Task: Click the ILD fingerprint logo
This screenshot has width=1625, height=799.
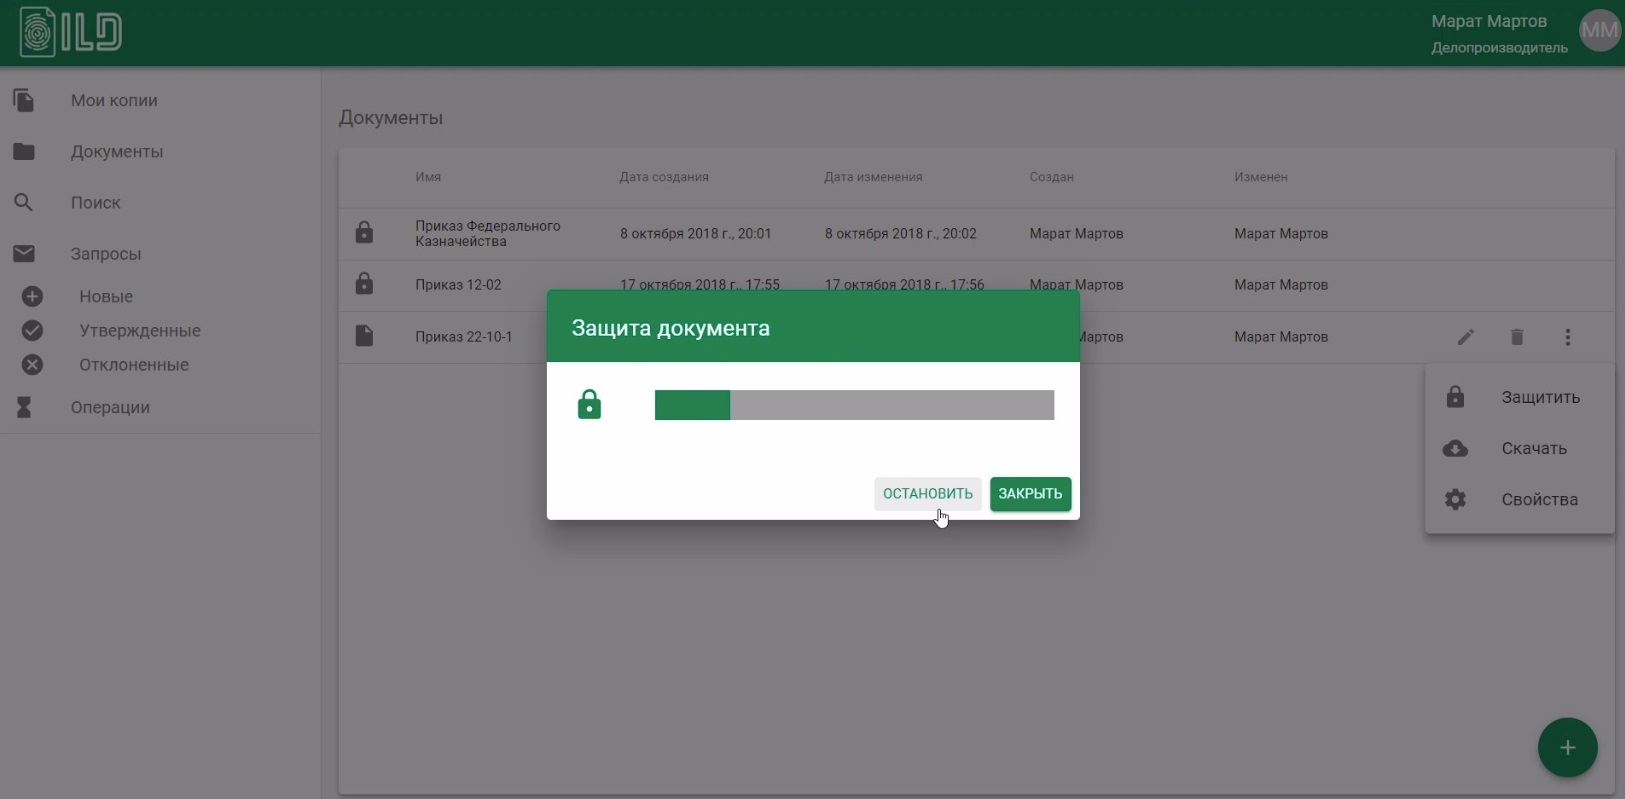Action: (x=71, y=32)
